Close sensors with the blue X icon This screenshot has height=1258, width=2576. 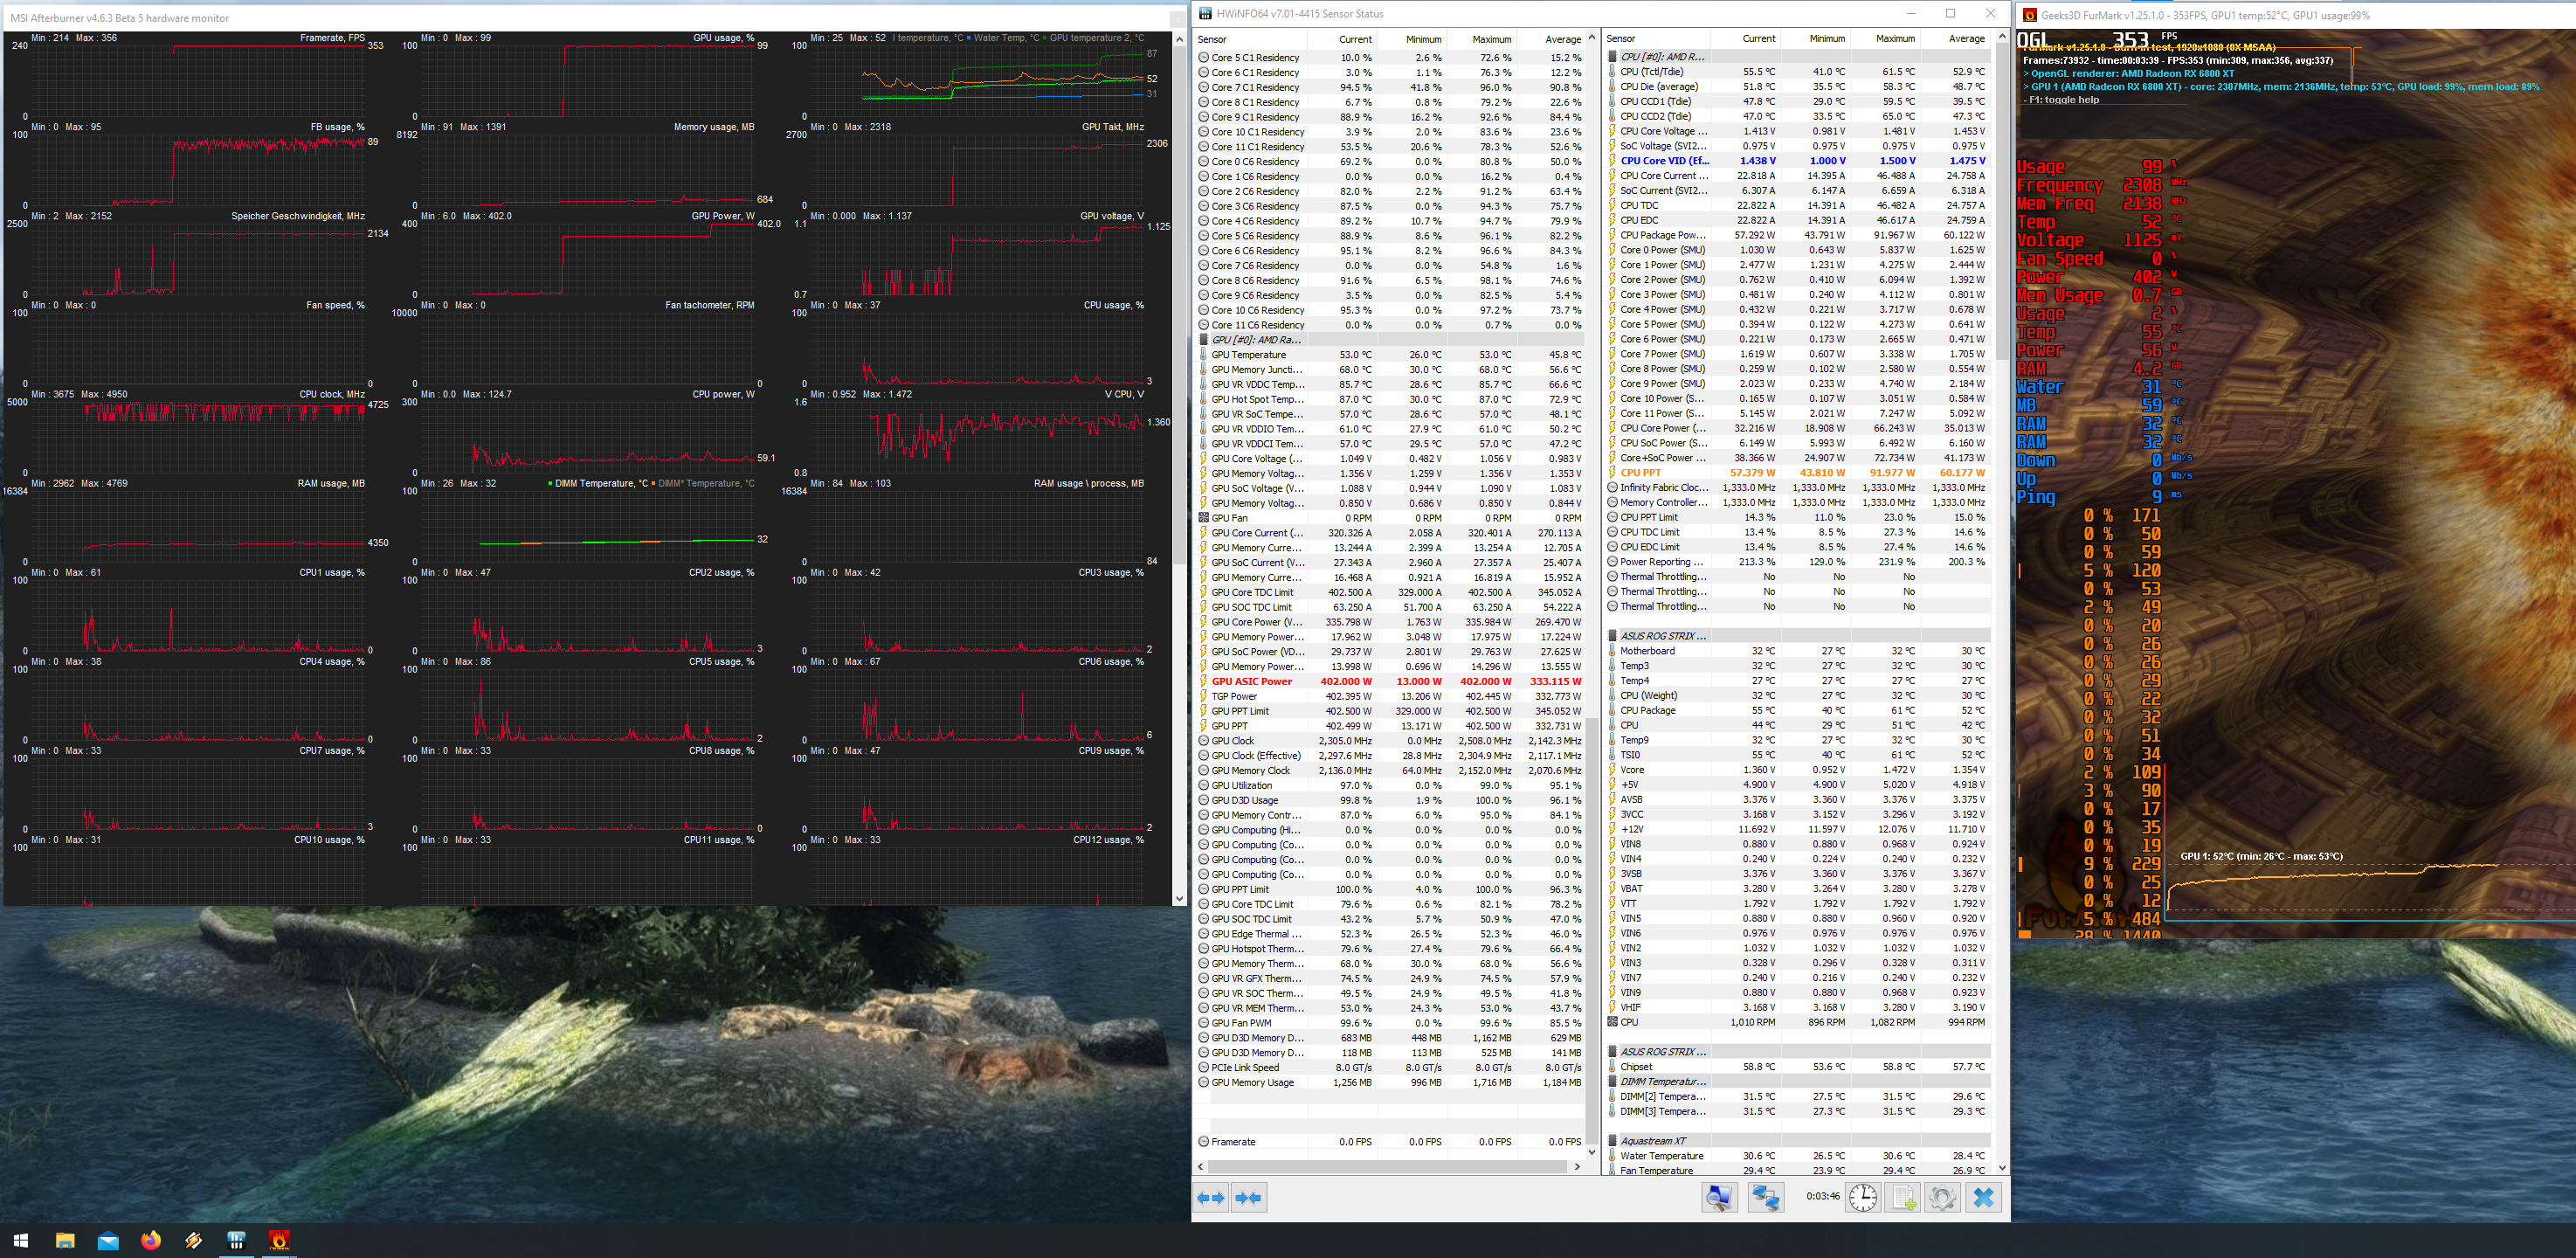tap(1984, 1197)
